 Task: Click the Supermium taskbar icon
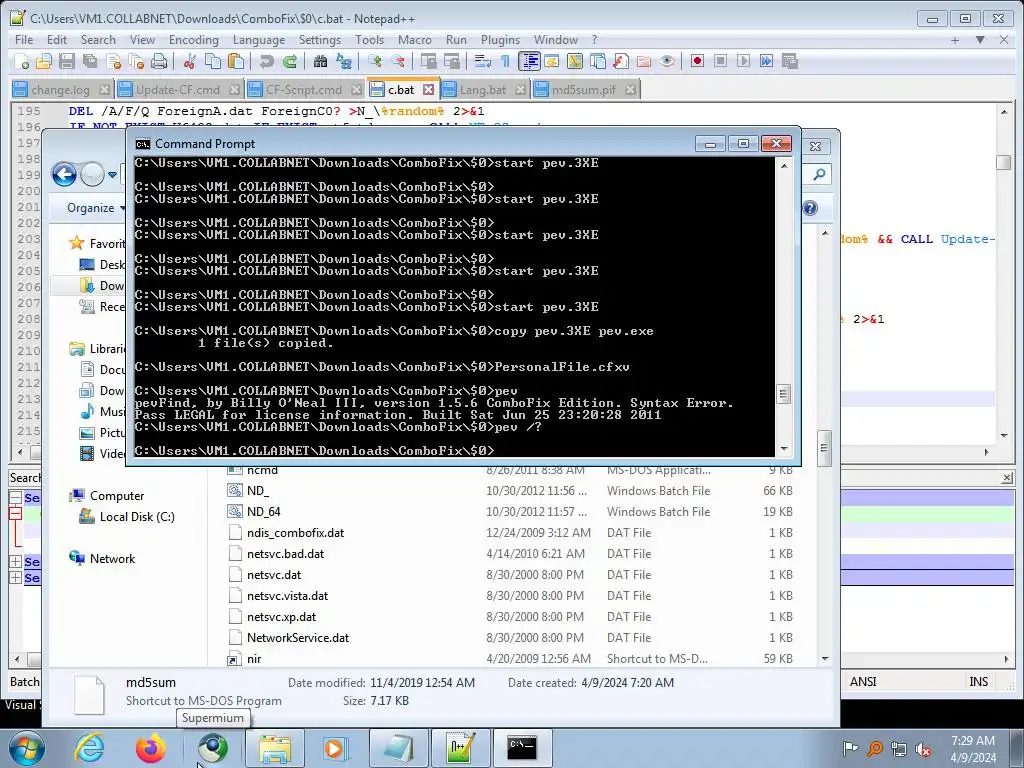tap(213, 747)
